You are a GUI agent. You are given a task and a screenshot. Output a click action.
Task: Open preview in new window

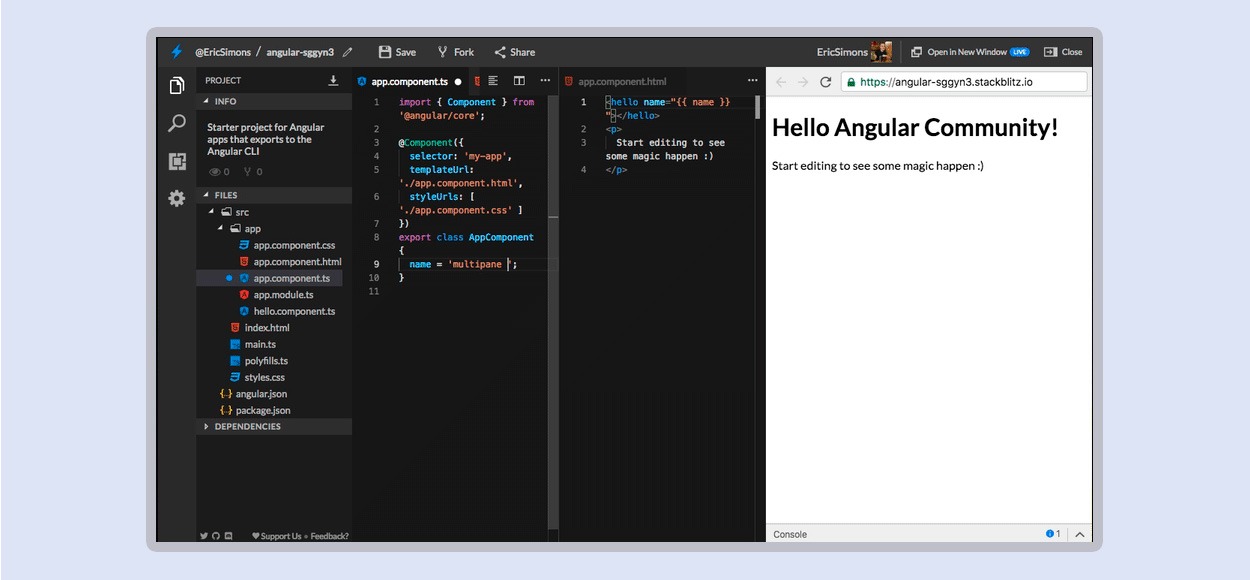click(x=969, y=52)
